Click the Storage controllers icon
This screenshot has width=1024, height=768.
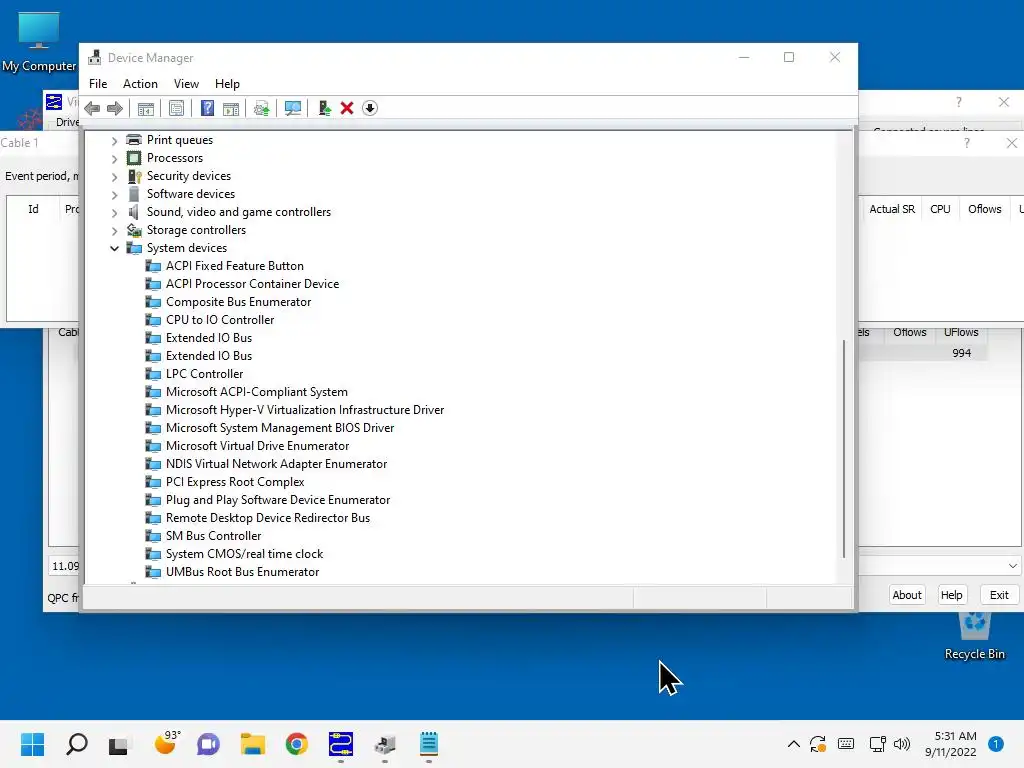click(x=134, y=230)
